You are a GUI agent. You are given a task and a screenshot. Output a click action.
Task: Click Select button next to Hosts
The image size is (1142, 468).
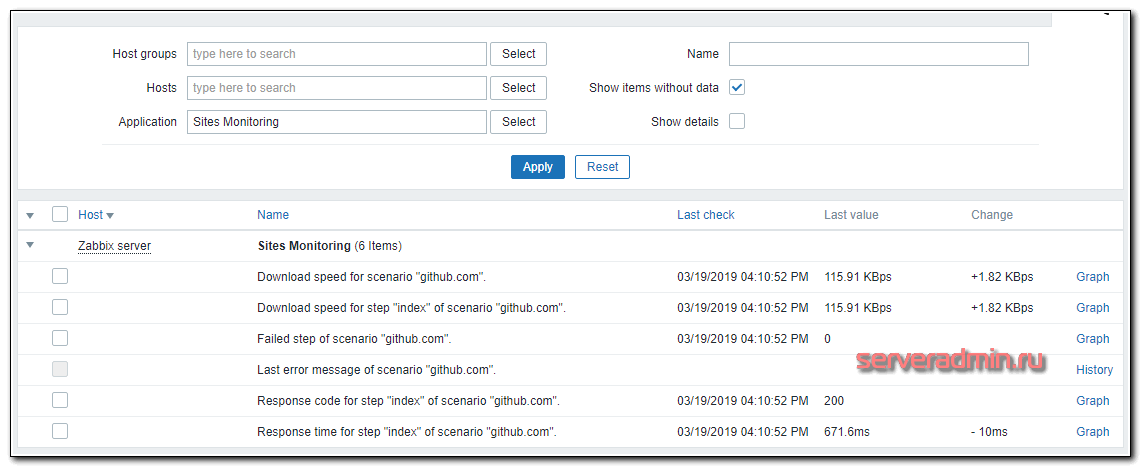click(x=518, y=88)
